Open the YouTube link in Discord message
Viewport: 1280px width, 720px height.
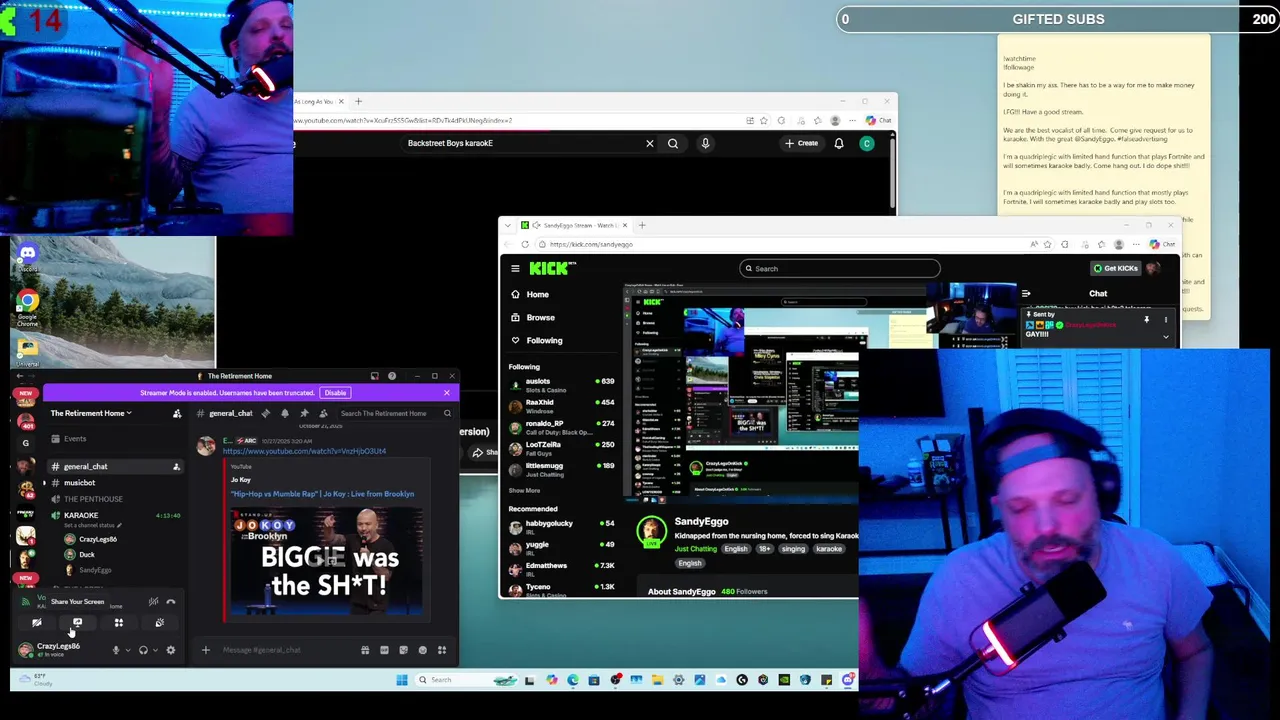[x=304, y=451]
